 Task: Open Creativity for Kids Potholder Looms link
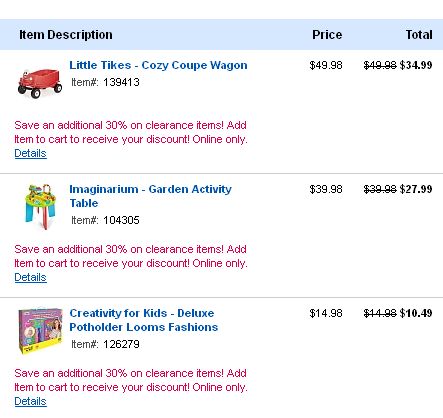click(144, 320)
